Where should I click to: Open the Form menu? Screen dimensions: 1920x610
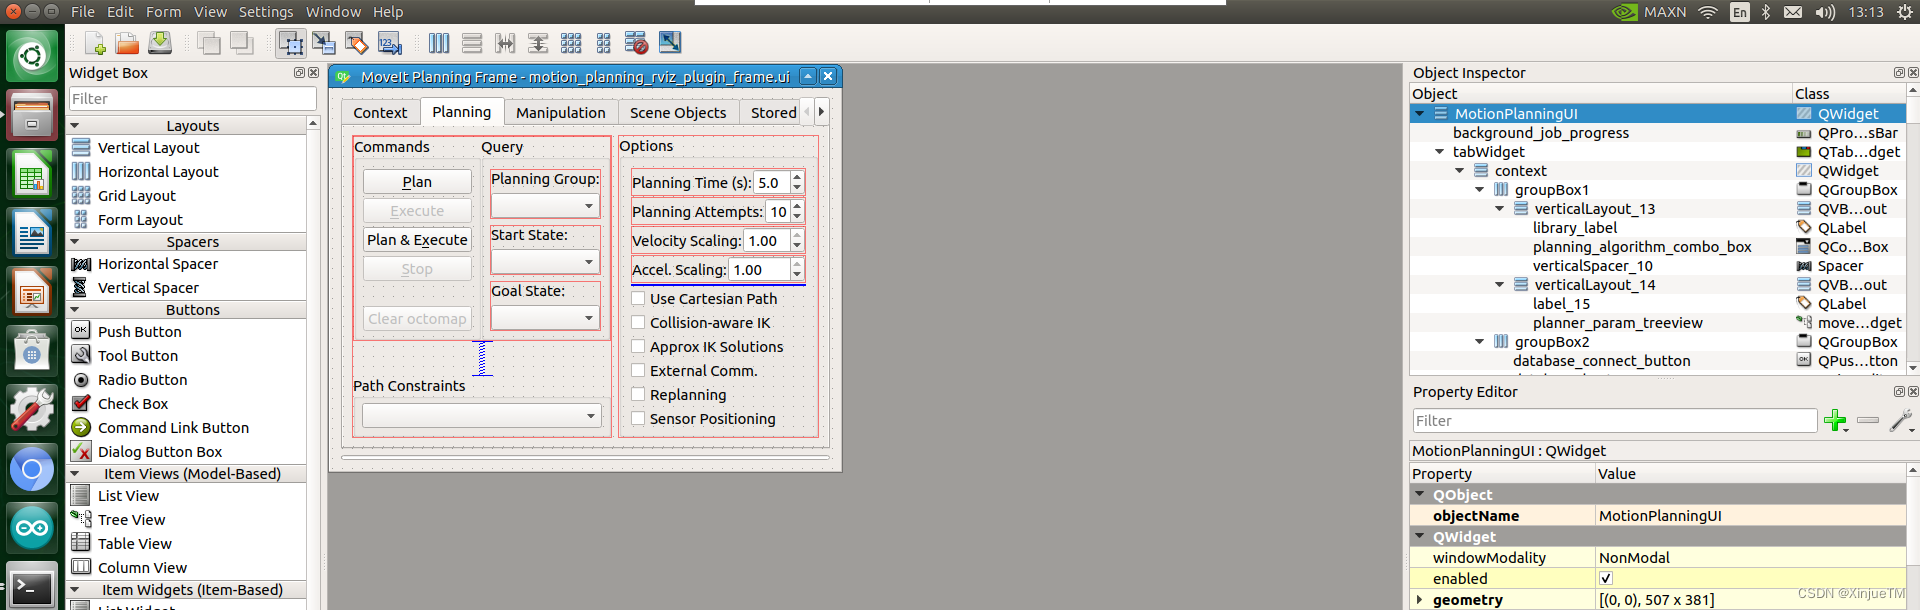163,12
